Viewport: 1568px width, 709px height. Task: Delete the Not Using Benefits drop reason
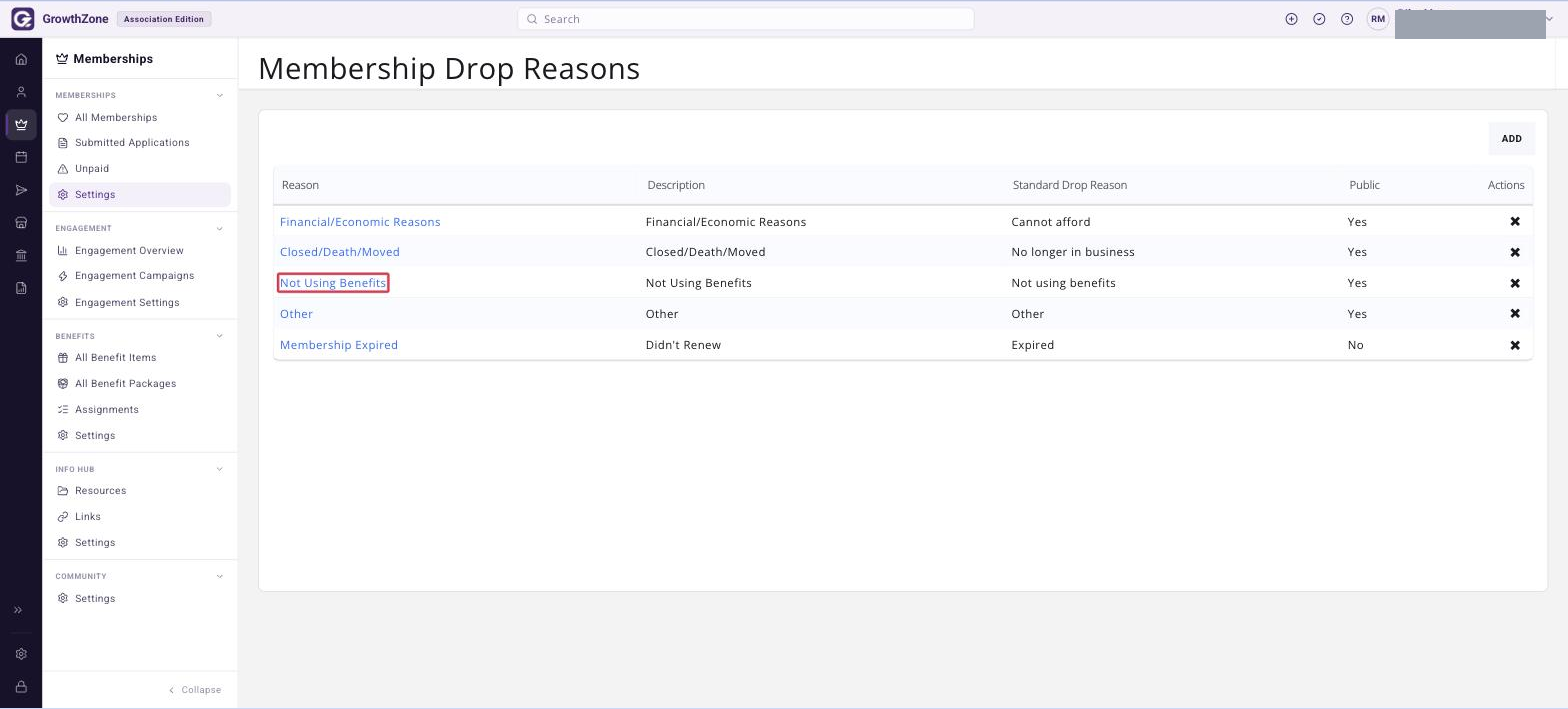1515,283
